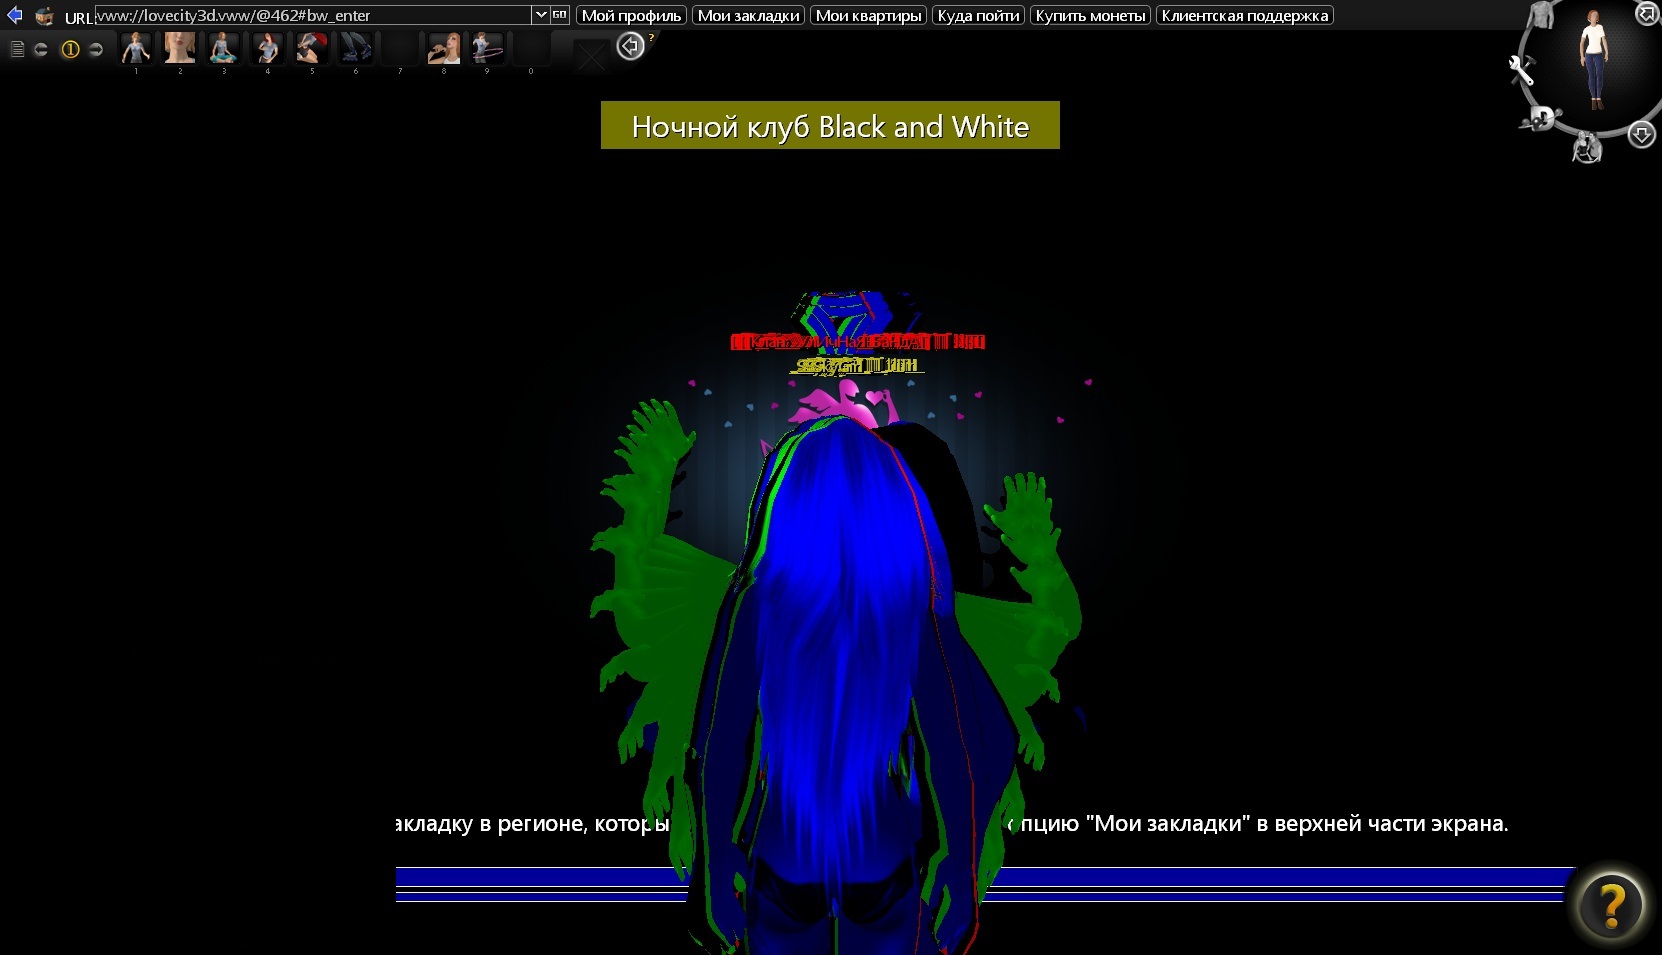Click the blue back arrow icon
The height and width of the screenshot is (955, 1662).
(14, 15)
